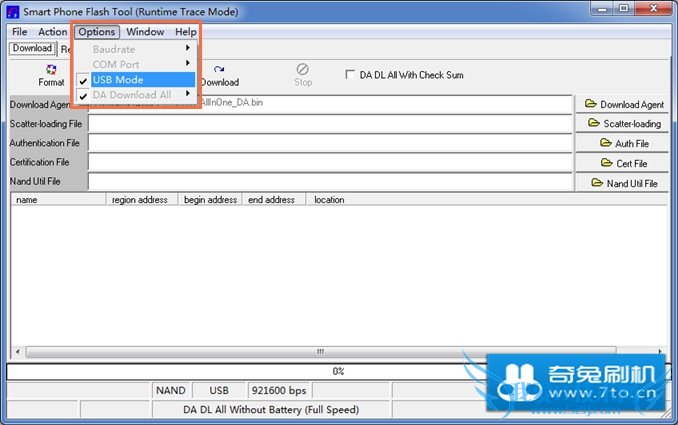Click the Scatter-loading File input field

coord(330,124)
